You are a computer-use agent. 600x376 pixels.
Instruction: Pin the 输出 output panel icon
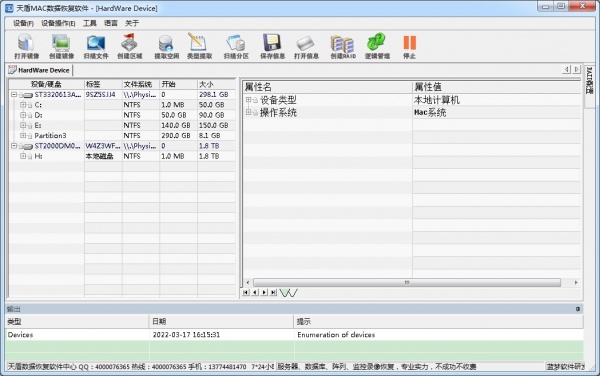click(x=577, y=309)
